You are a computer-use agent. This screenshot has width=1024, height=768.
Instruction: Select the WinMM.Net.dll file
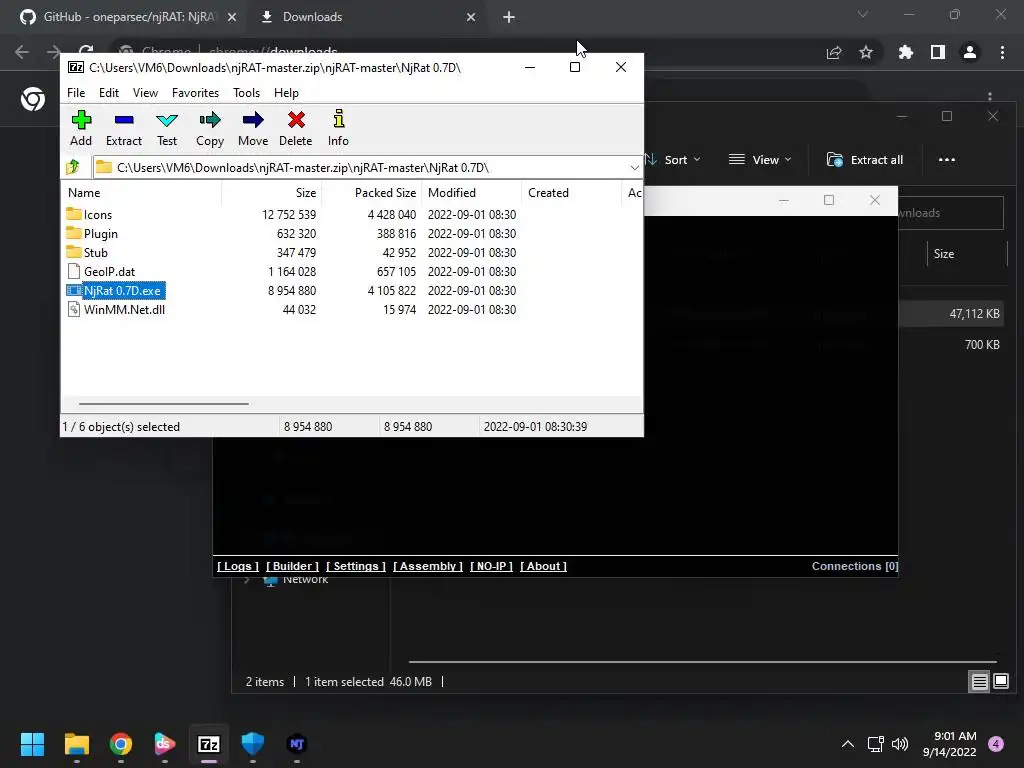point(124,310)
